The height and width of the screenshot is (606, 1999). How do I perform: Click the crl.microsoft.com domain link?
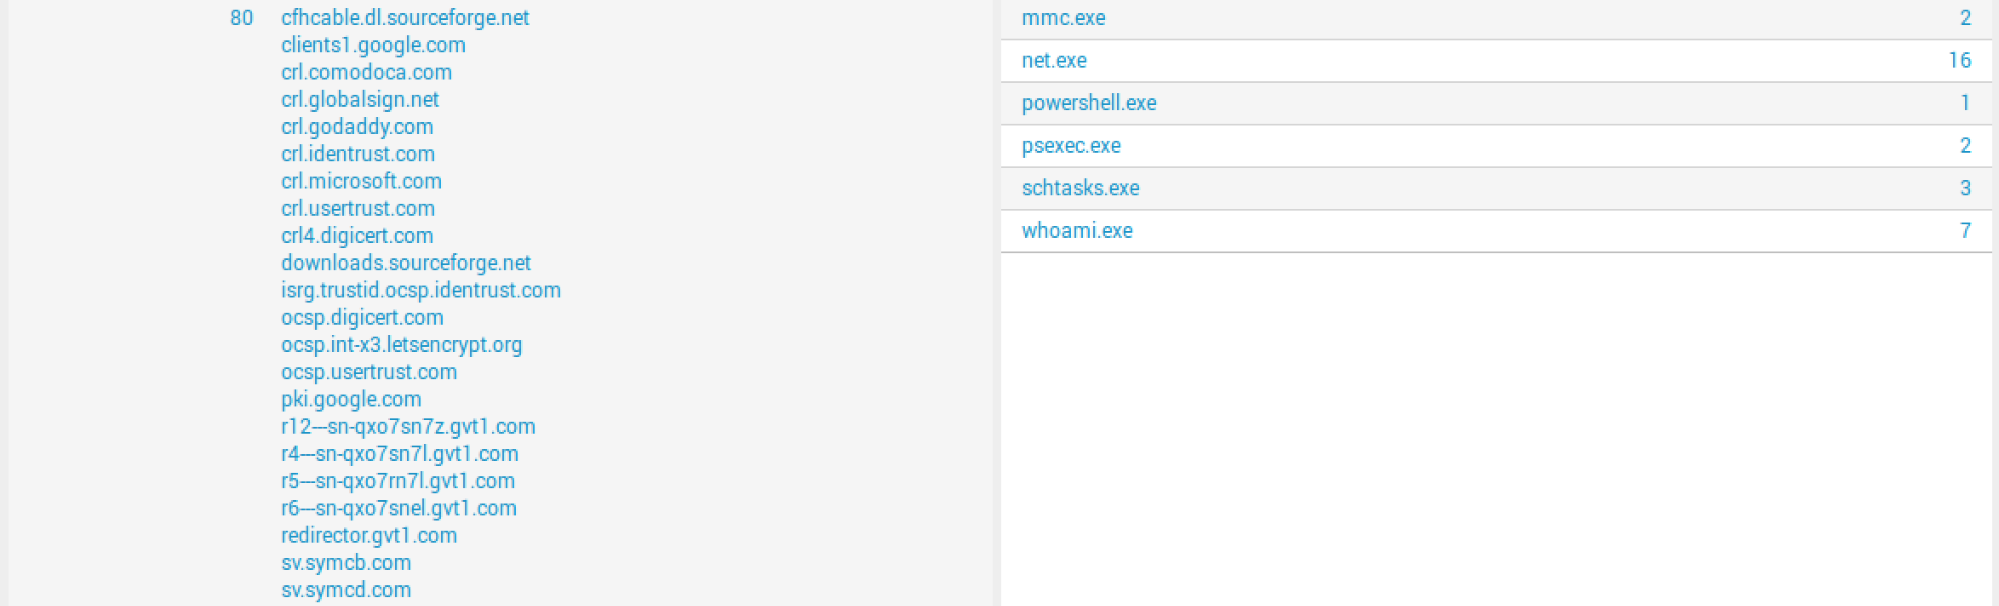point(361,181)
